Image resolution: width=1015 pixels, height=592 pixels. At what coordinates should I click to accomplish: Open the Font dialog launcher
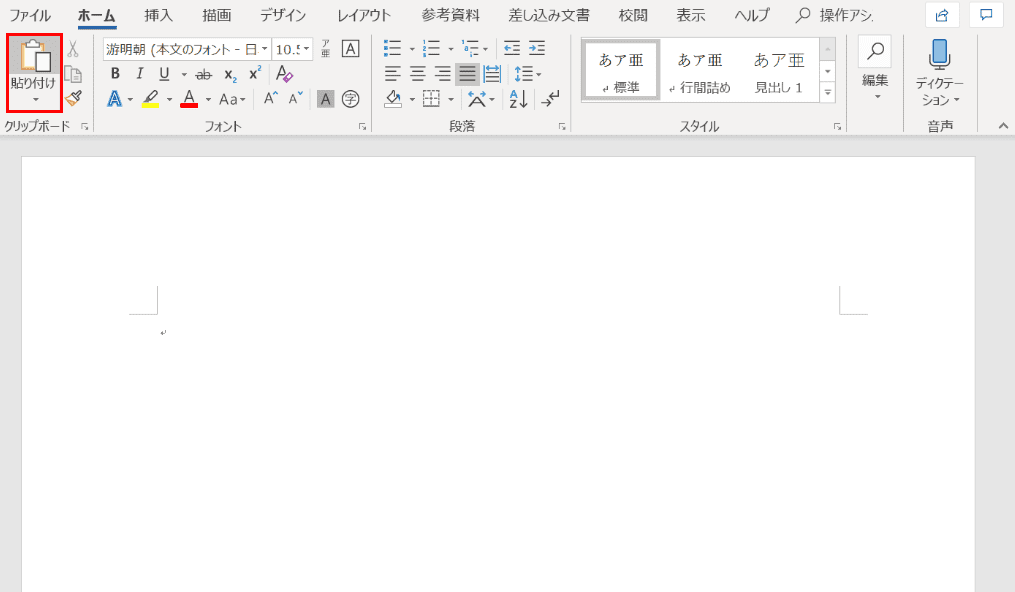[362, 127]
